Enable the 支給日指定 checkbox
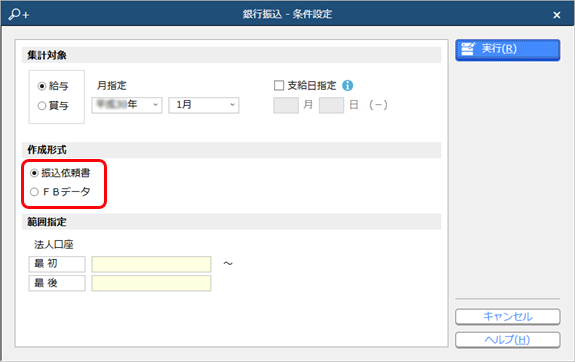Image resolution: width=575 pixels, height=362 pixels. click(x=279, y=85)
